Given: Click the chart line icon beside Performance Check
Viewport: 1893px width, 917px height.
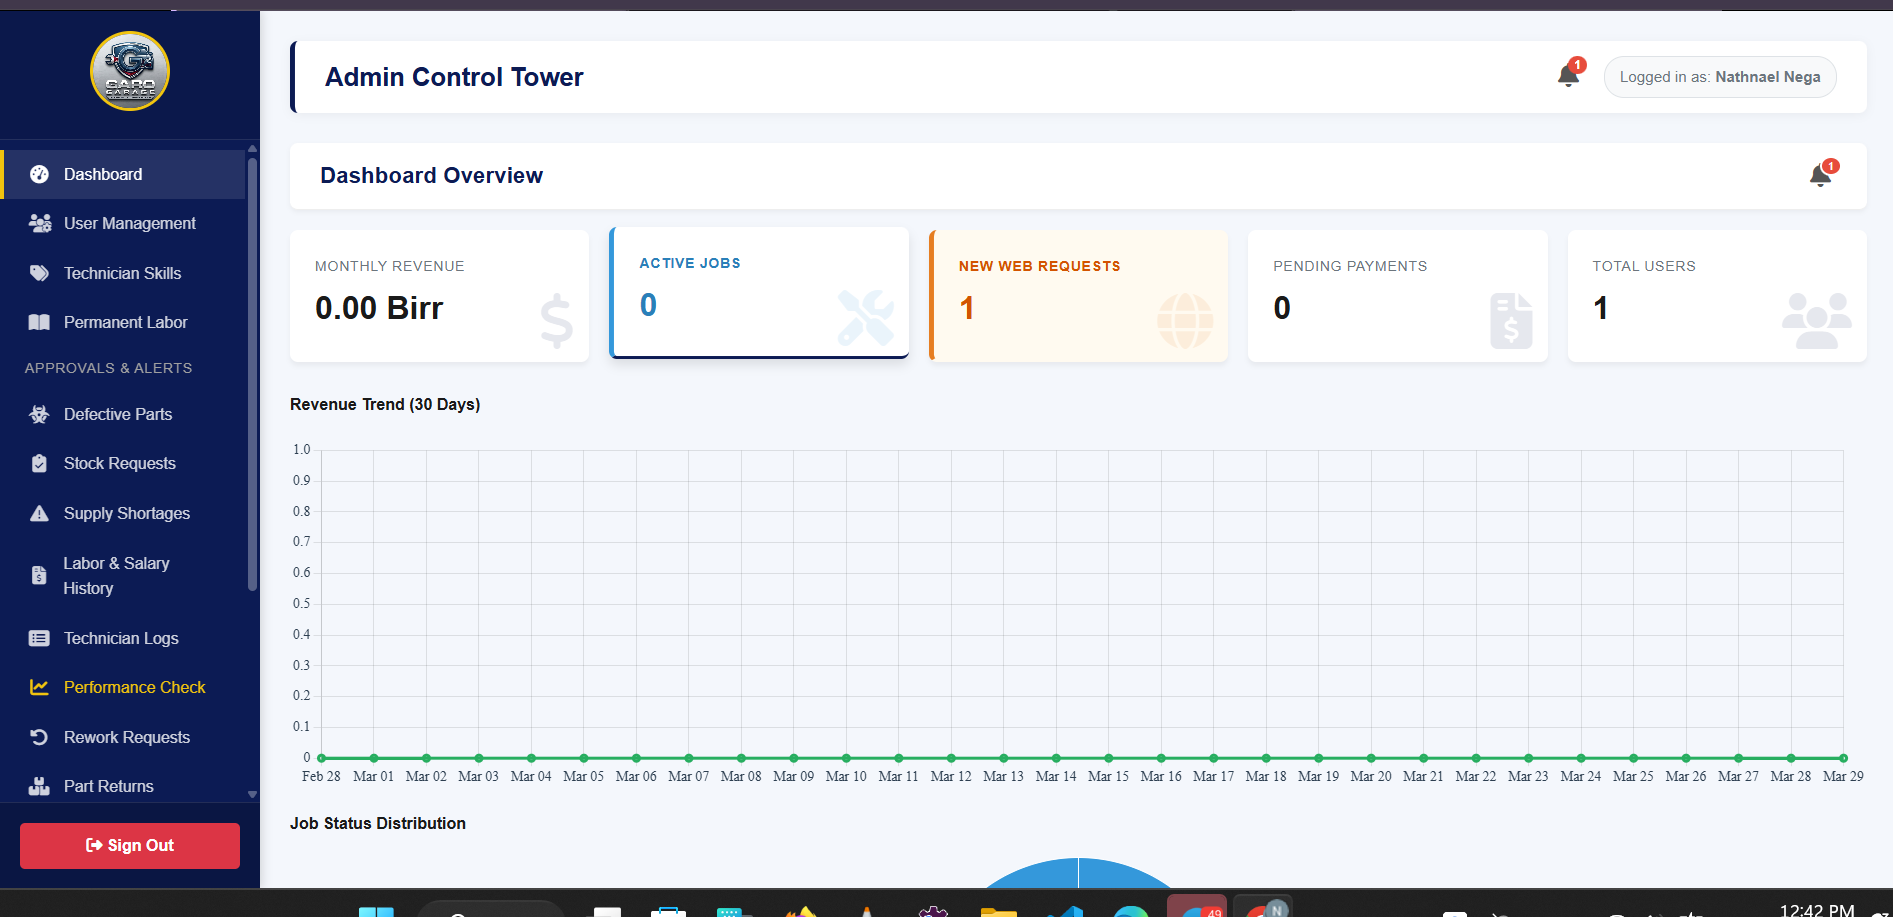Looking at the screenshot, I should click(x=39, y=687).
